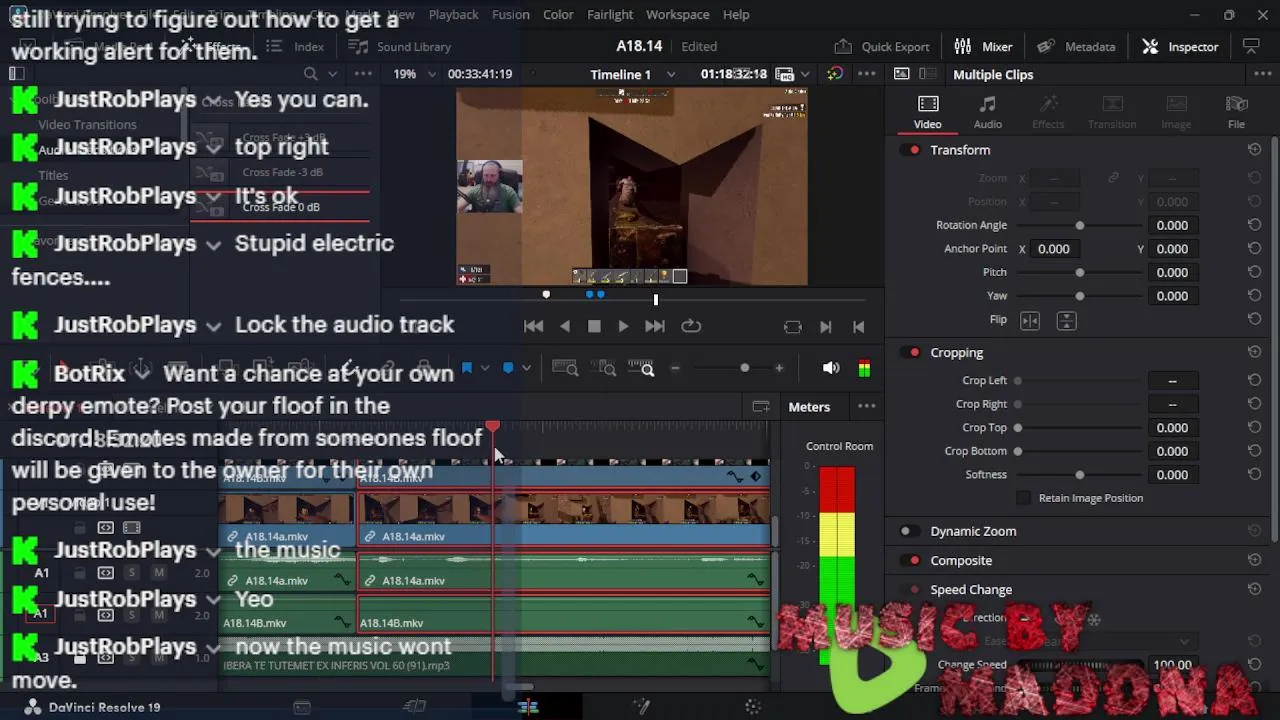Click the Quick Export button

[882, 46]
